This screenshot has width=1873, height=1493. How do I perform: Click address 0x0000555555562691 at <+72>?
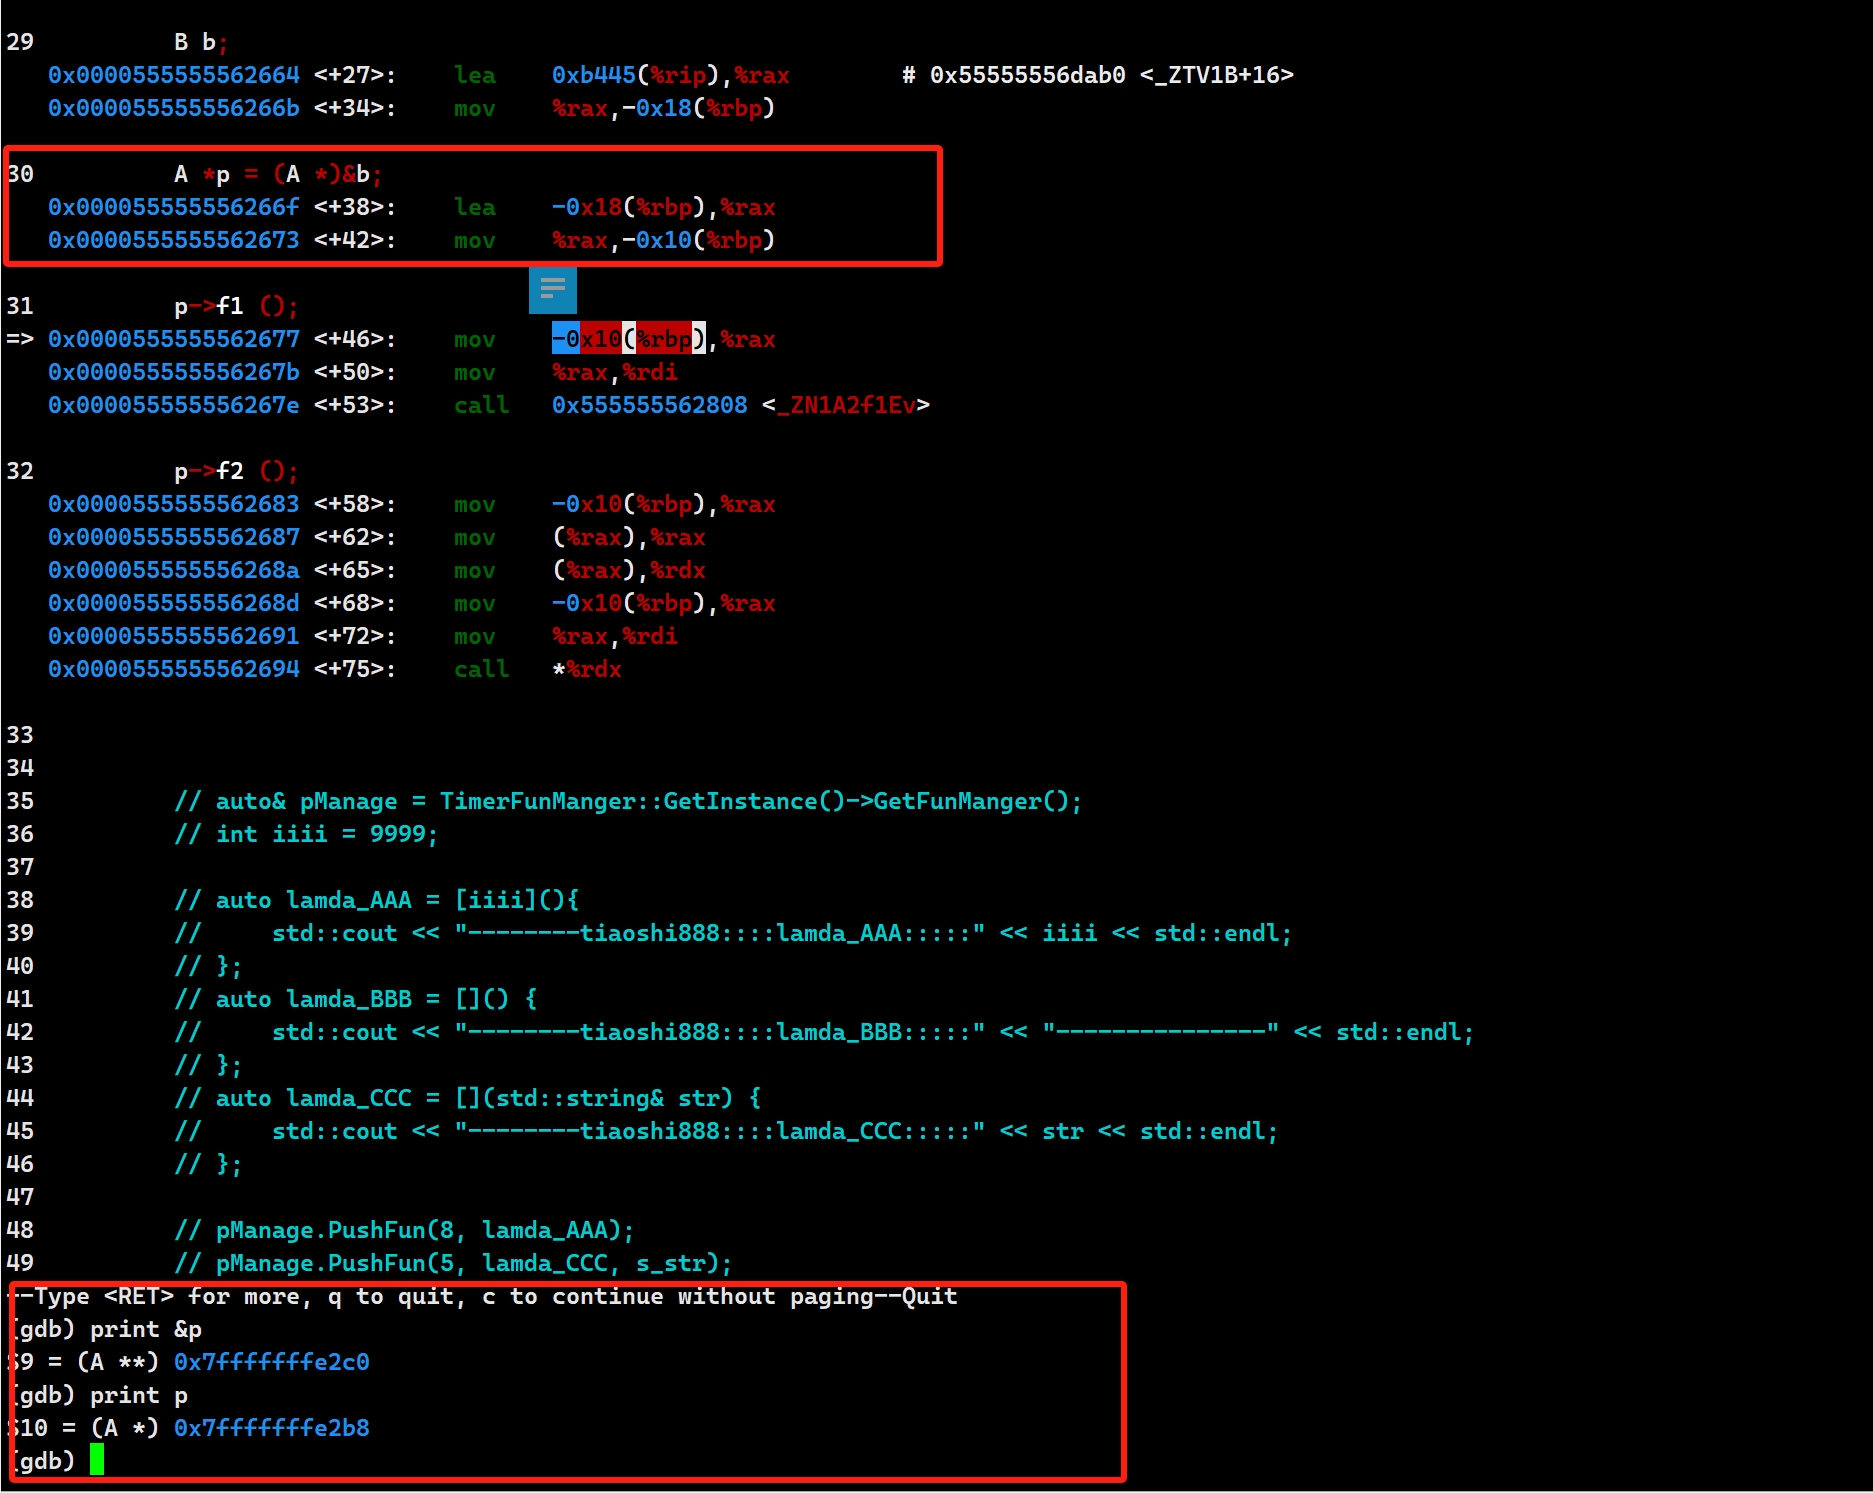pos(174,636)
